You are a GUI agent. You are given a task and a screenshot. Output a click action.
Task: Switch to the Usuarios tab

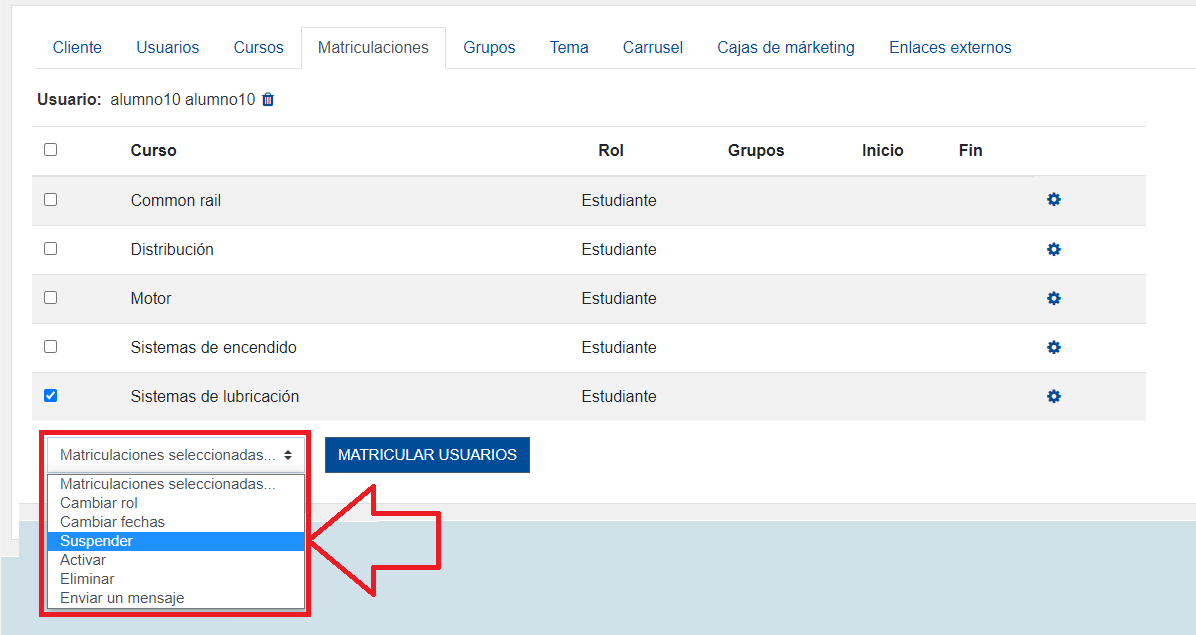[x=168, y=48]
